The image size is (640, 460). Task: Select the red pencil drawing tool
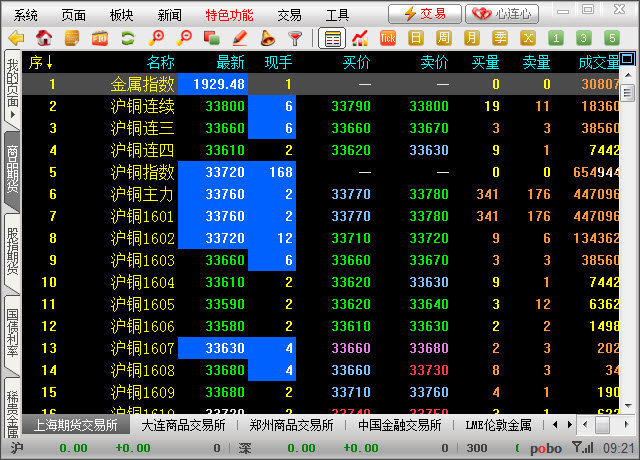pos(239,39)
